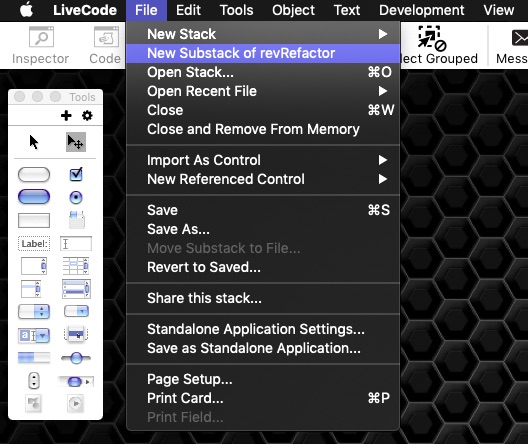
Task: Open the Tools menu in menu bar
Action: pyautogui.click(x=236, y=10)
